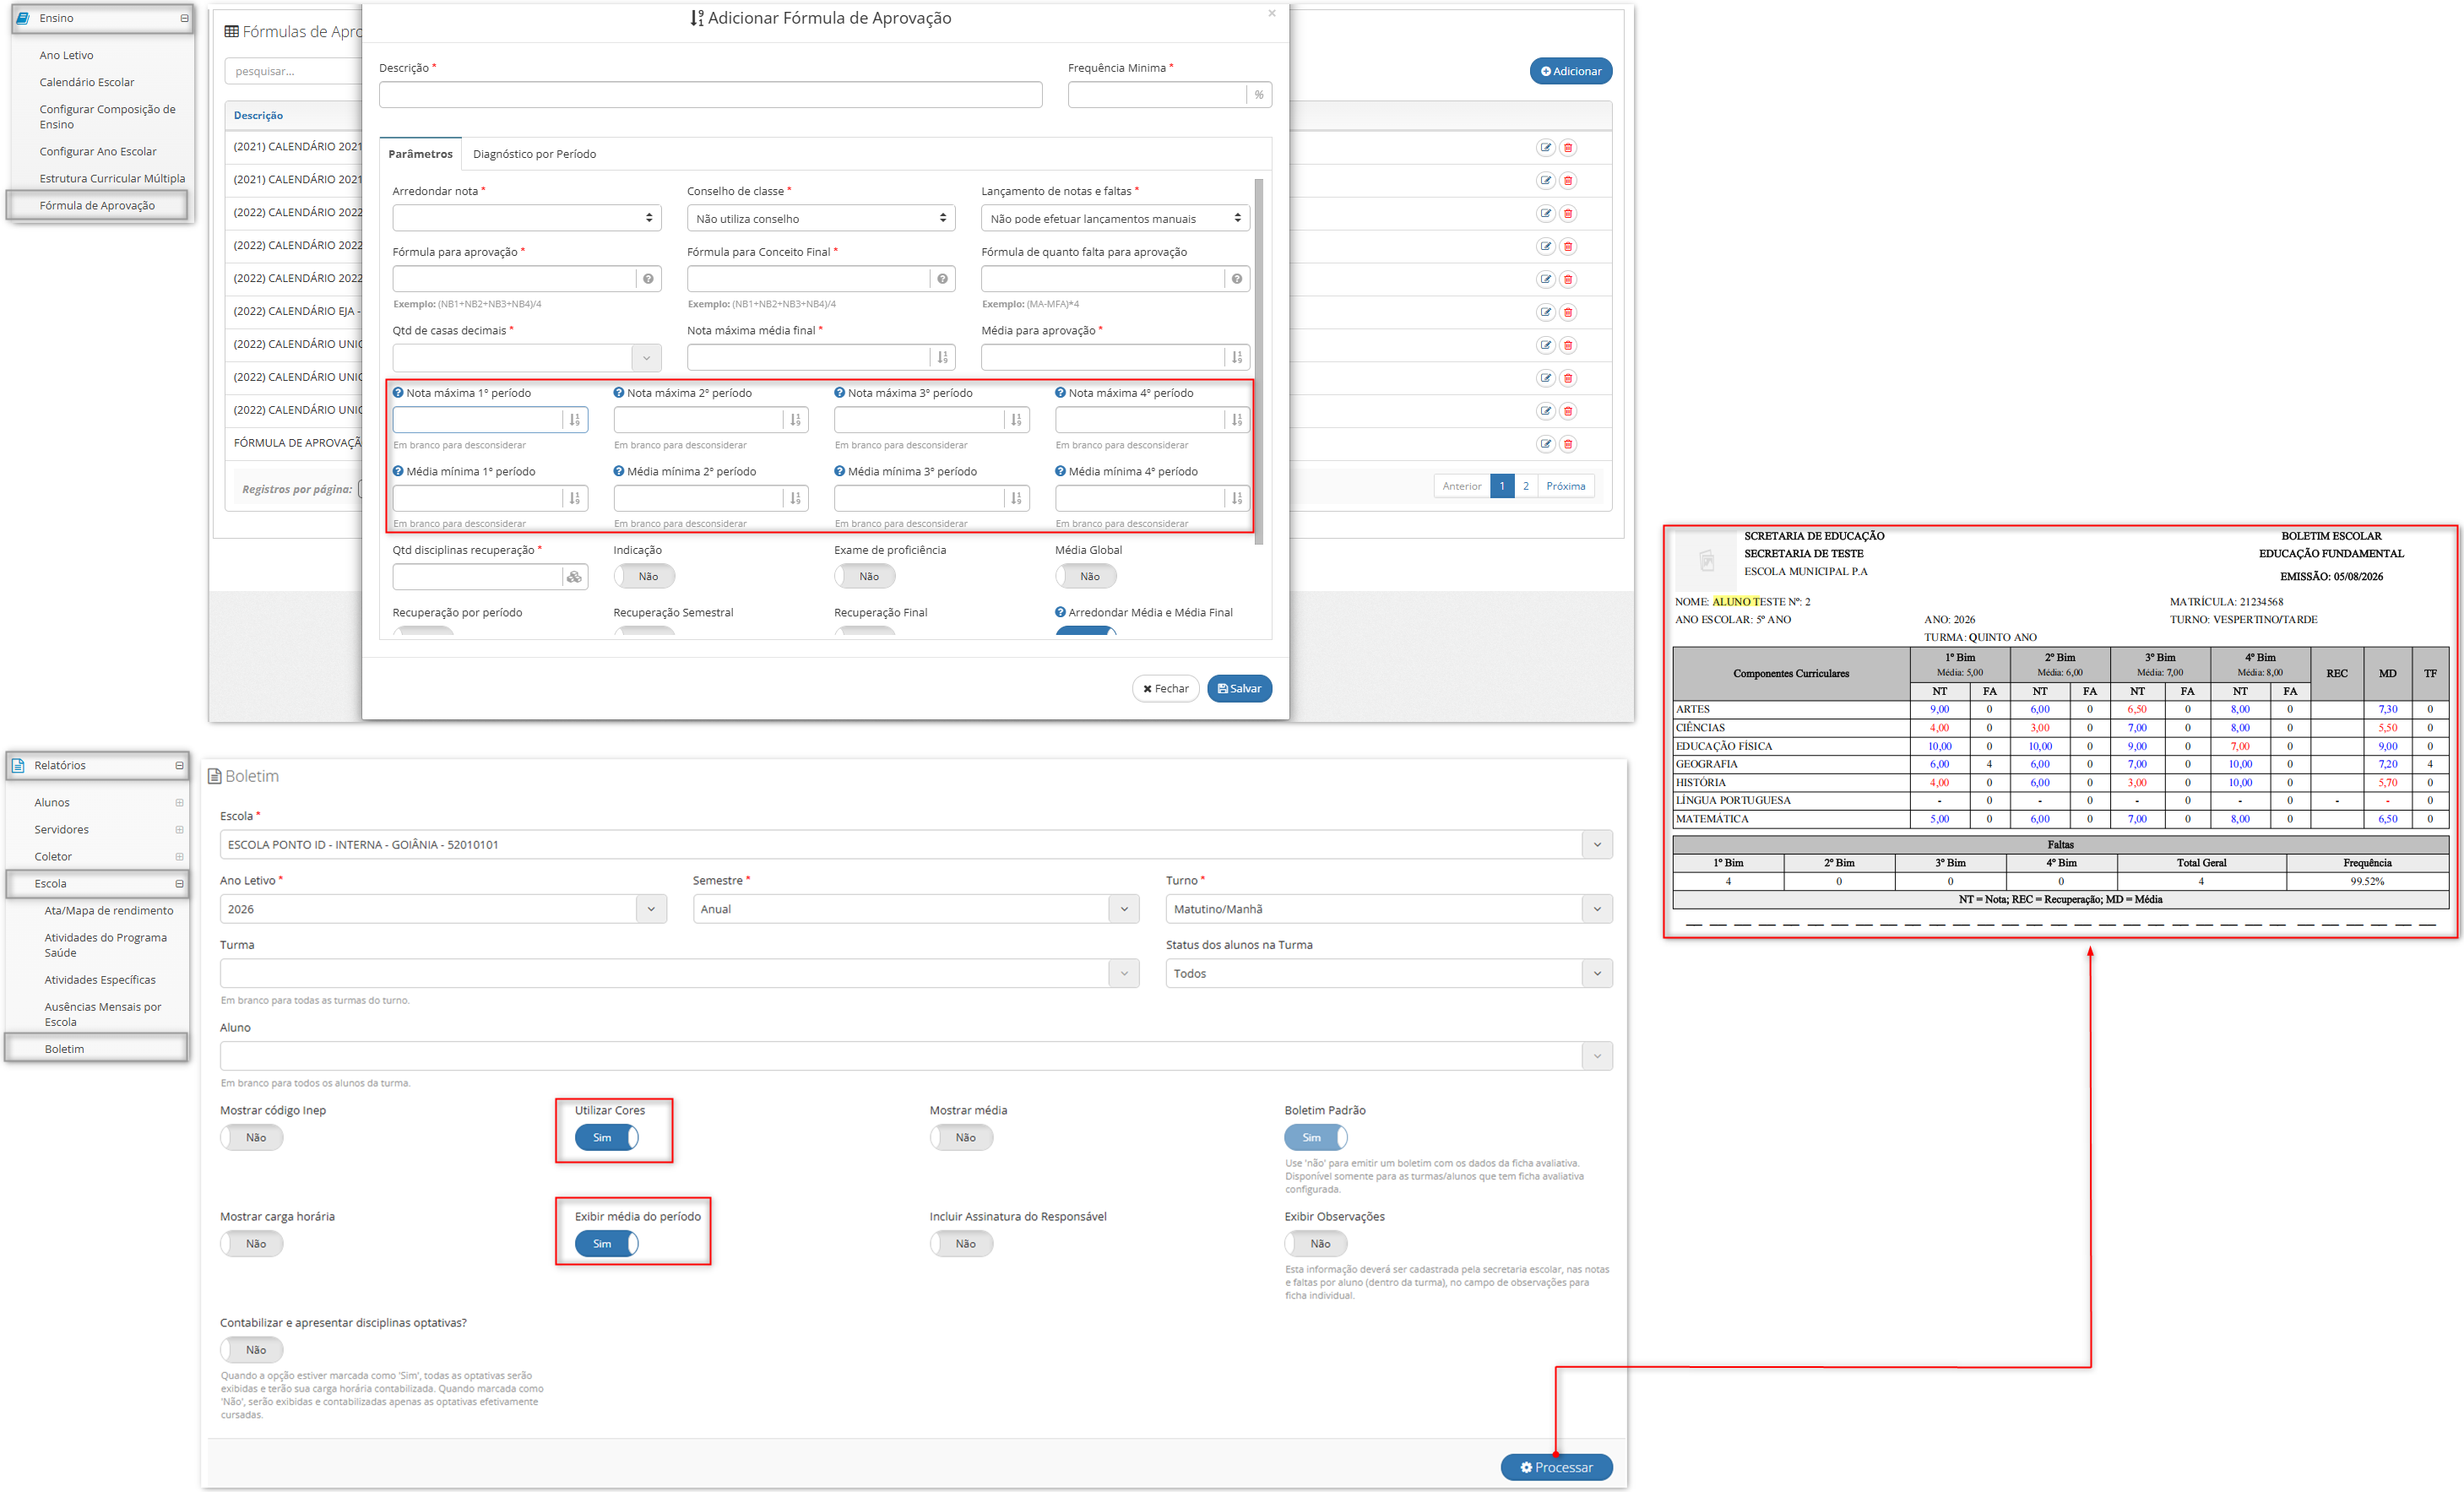Click the edit icon for first formula row
Image resolution: width=2464 pixels, height=1492 pixels.
1545,147
